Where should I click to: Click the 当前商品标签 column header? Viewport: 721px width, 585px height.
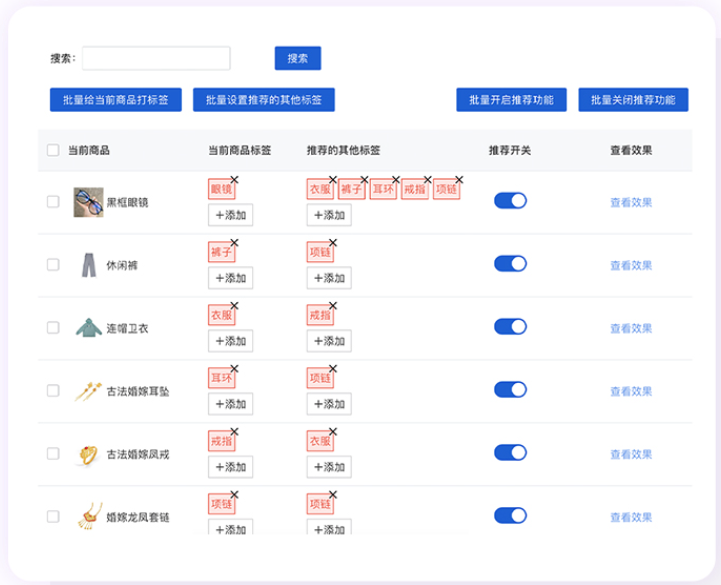(240, 150)
